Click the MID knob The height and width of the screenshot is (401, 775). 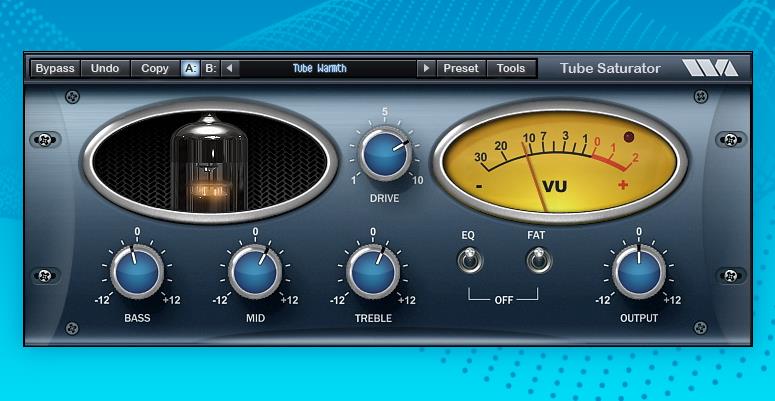coord(255,271)
